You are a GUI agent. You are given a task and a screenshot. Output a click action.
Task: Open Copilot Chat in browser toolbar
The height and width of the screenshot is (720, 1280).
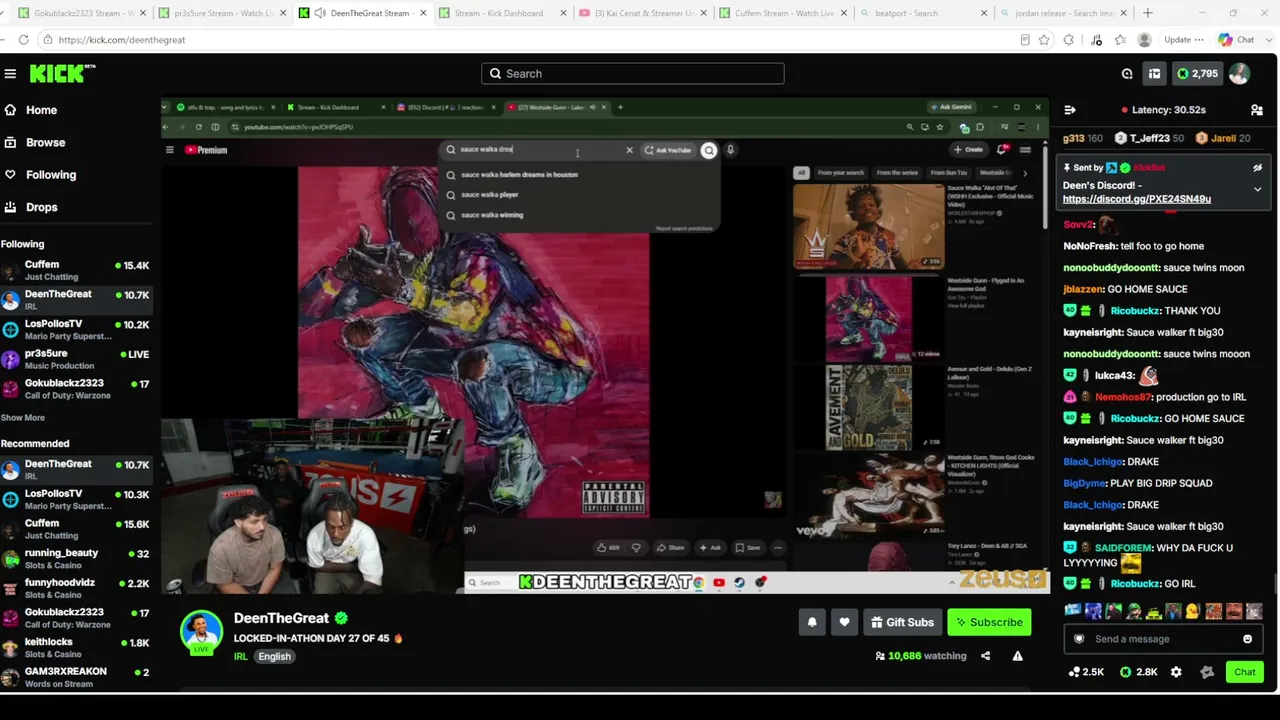tap(1236, 40)
